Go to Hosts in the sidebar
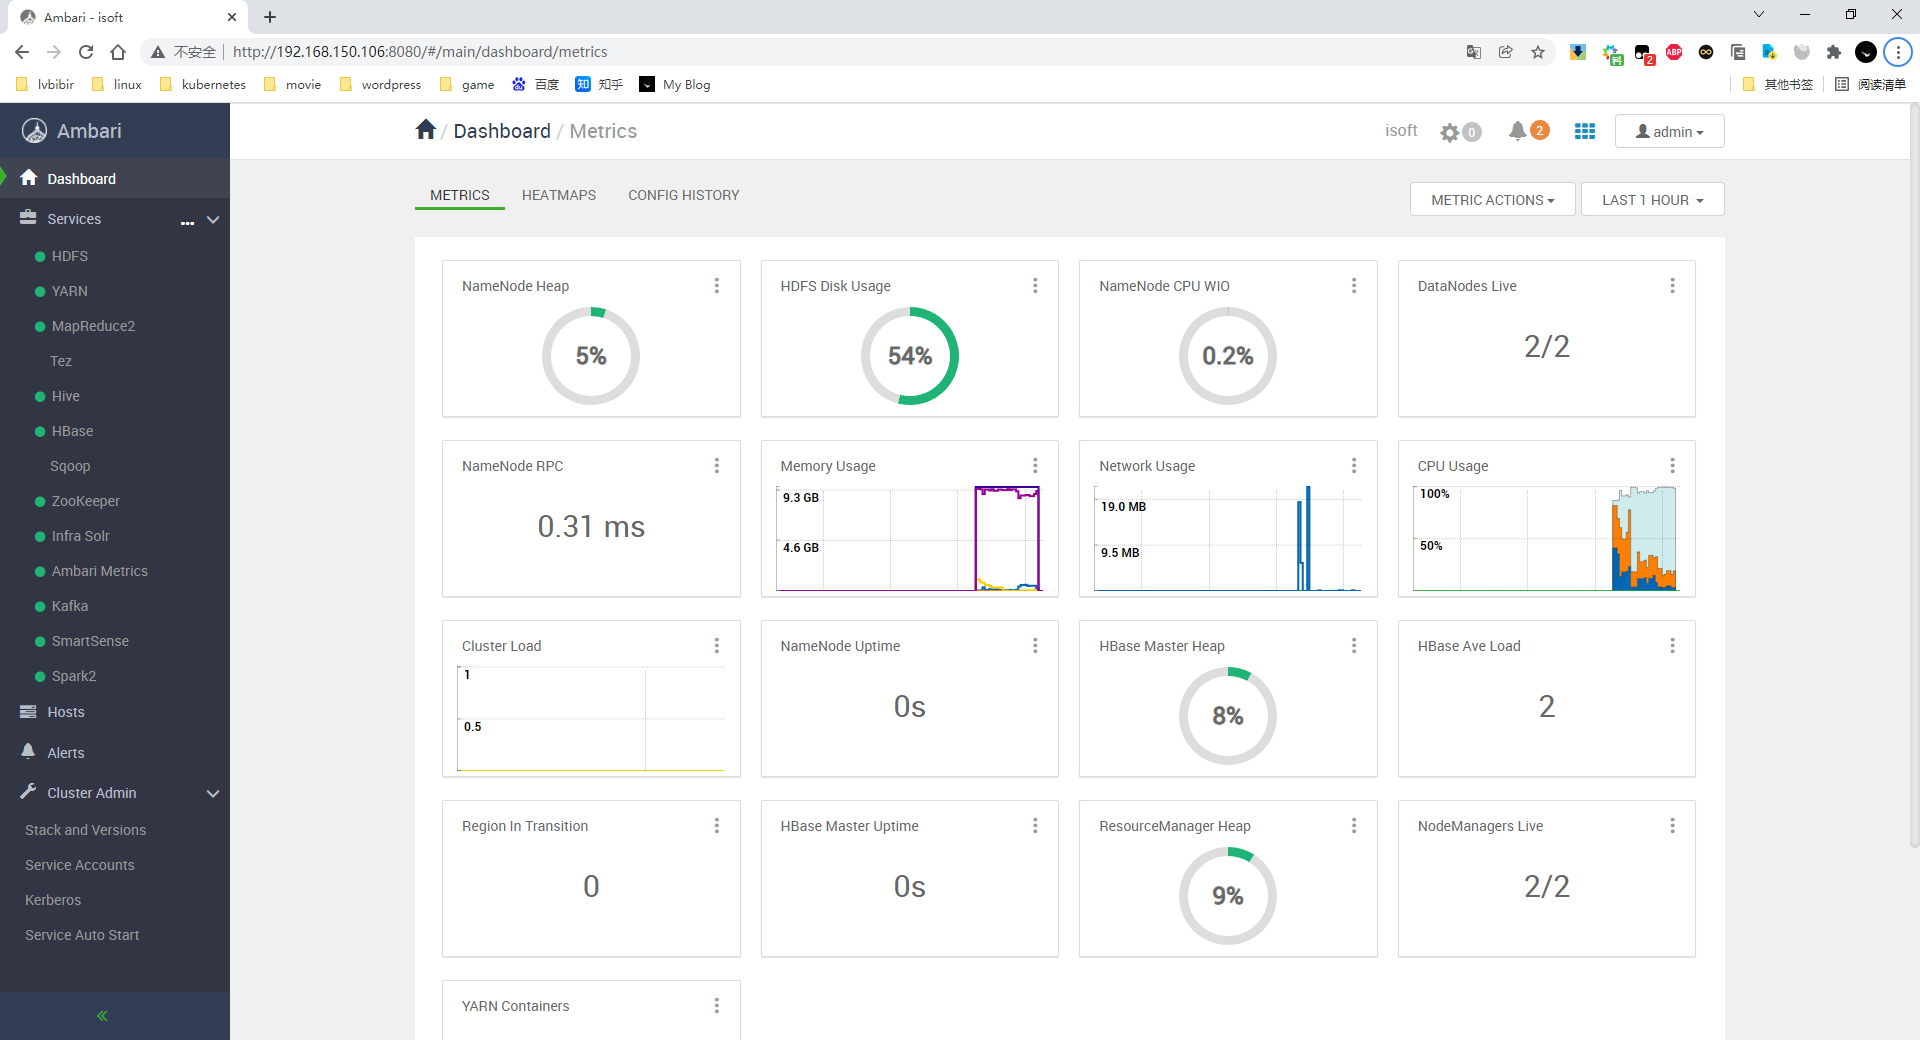 (x=66, y=712)
